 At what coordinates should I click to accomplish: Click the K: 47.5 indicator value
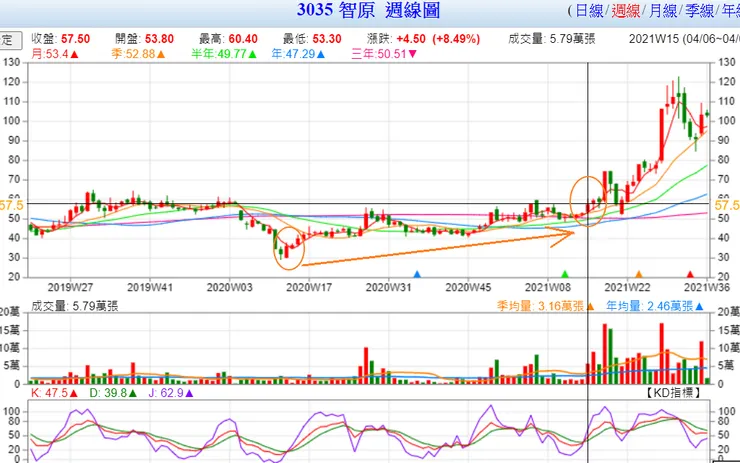54,393
